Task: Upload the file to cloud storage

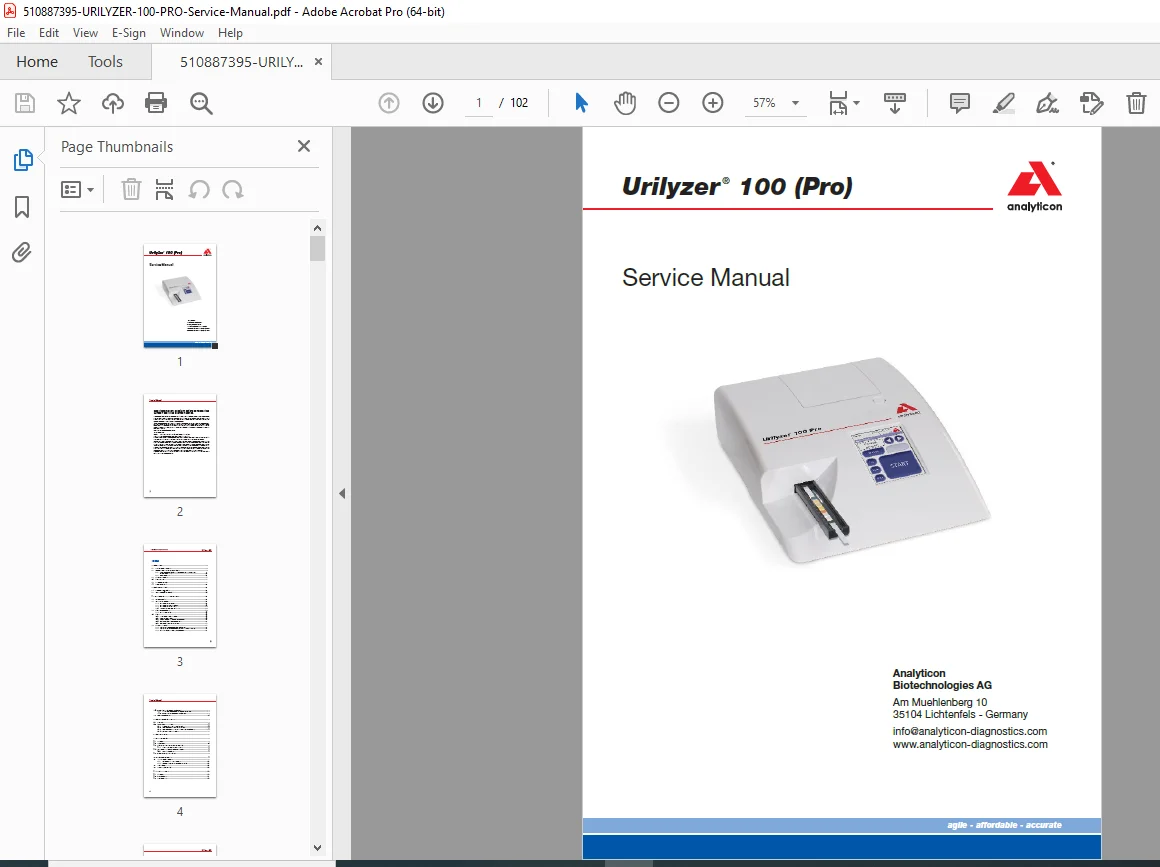Action: (112, 103)
